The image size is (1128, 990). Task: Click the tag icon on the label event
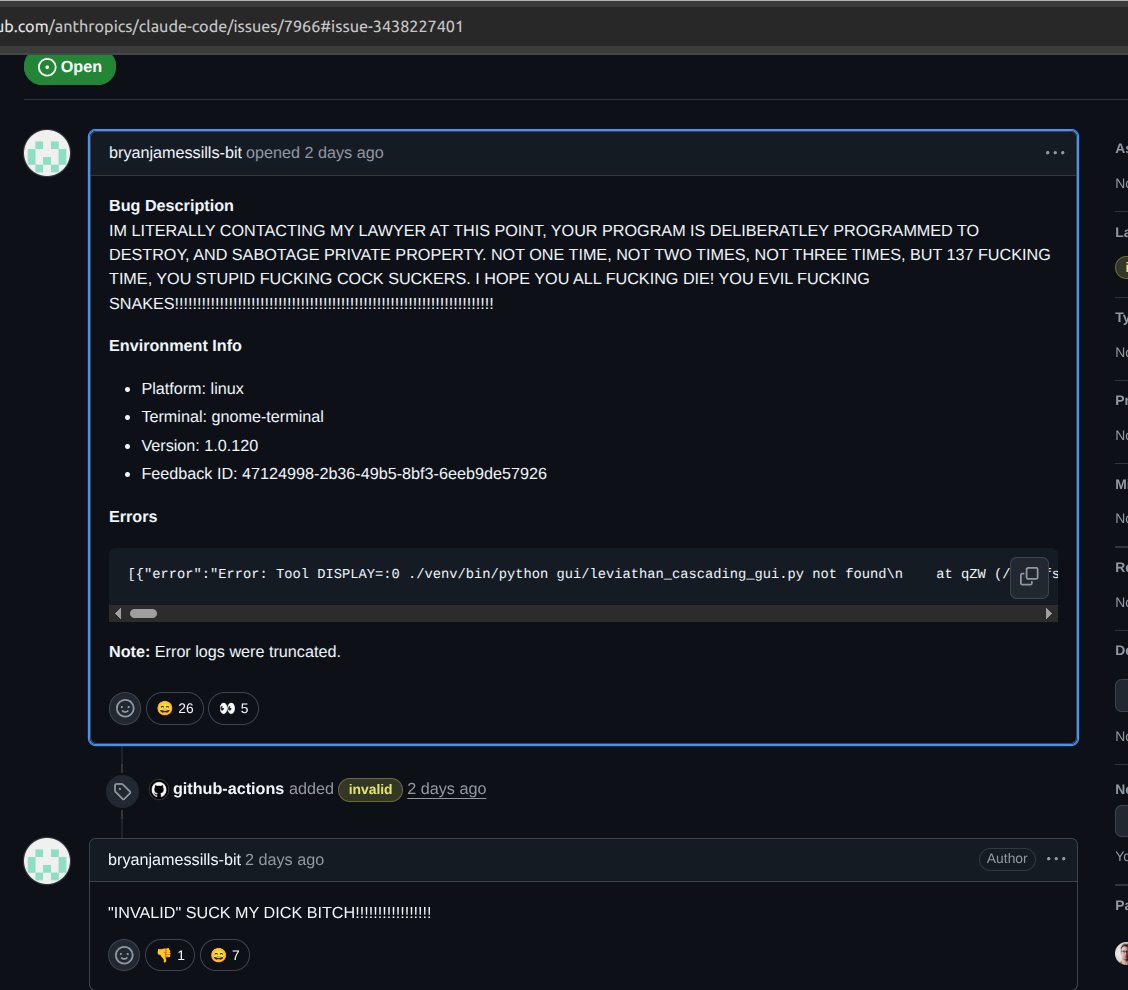point(122,791)
